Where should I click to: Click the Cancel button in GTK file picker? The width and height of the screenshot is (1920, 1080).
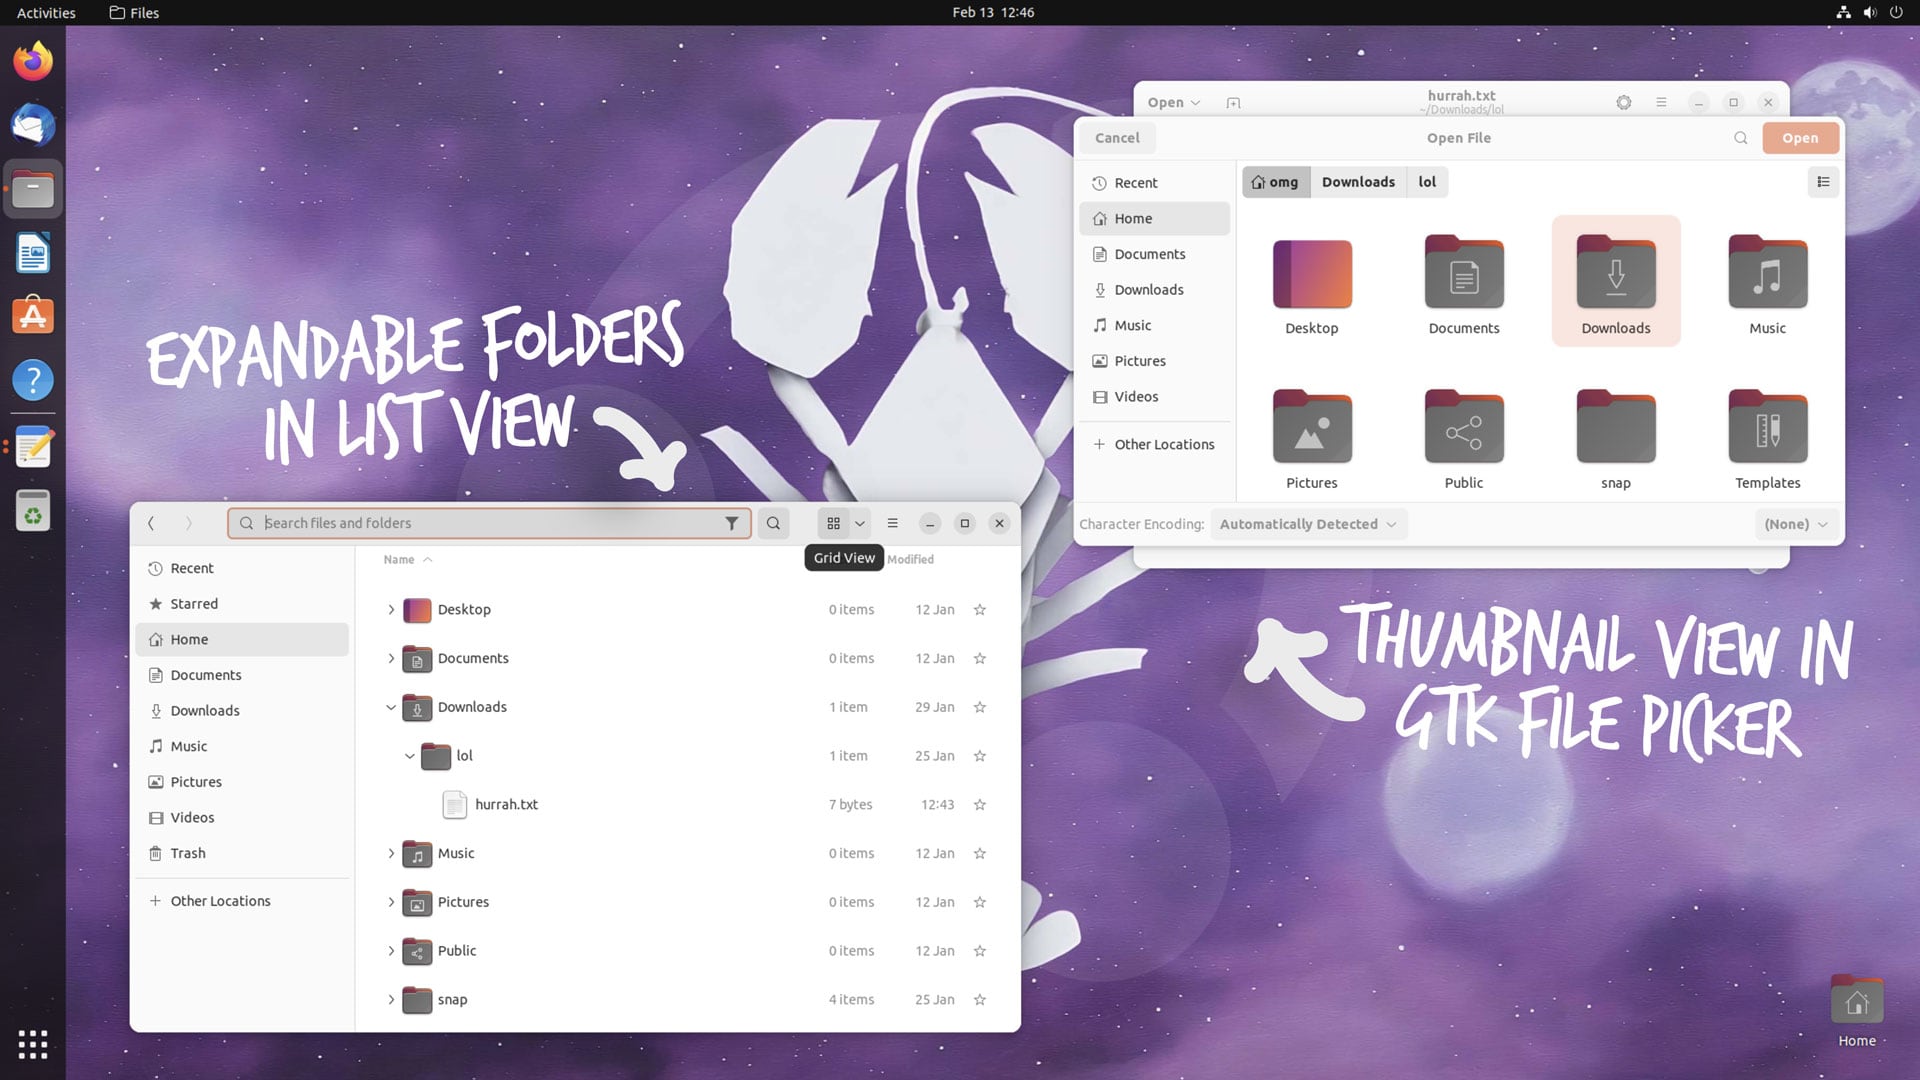click(1117, 137)
